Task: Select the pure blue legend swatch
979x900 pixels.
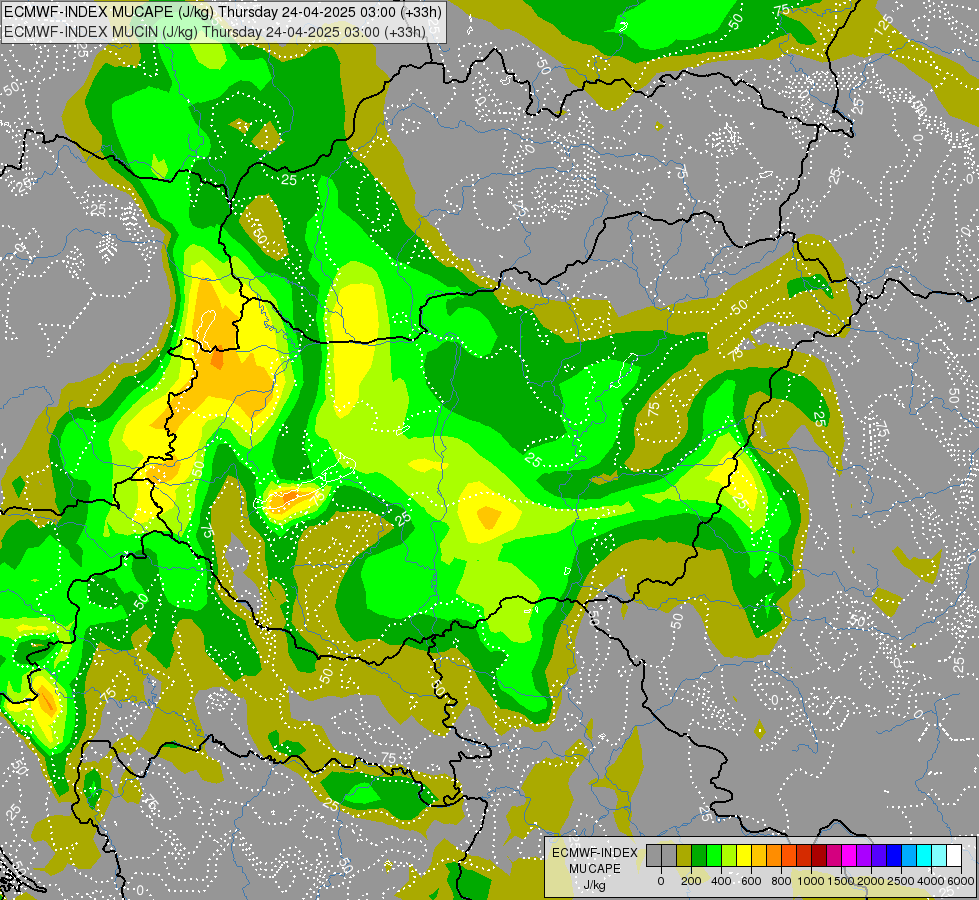Action: 895,856
